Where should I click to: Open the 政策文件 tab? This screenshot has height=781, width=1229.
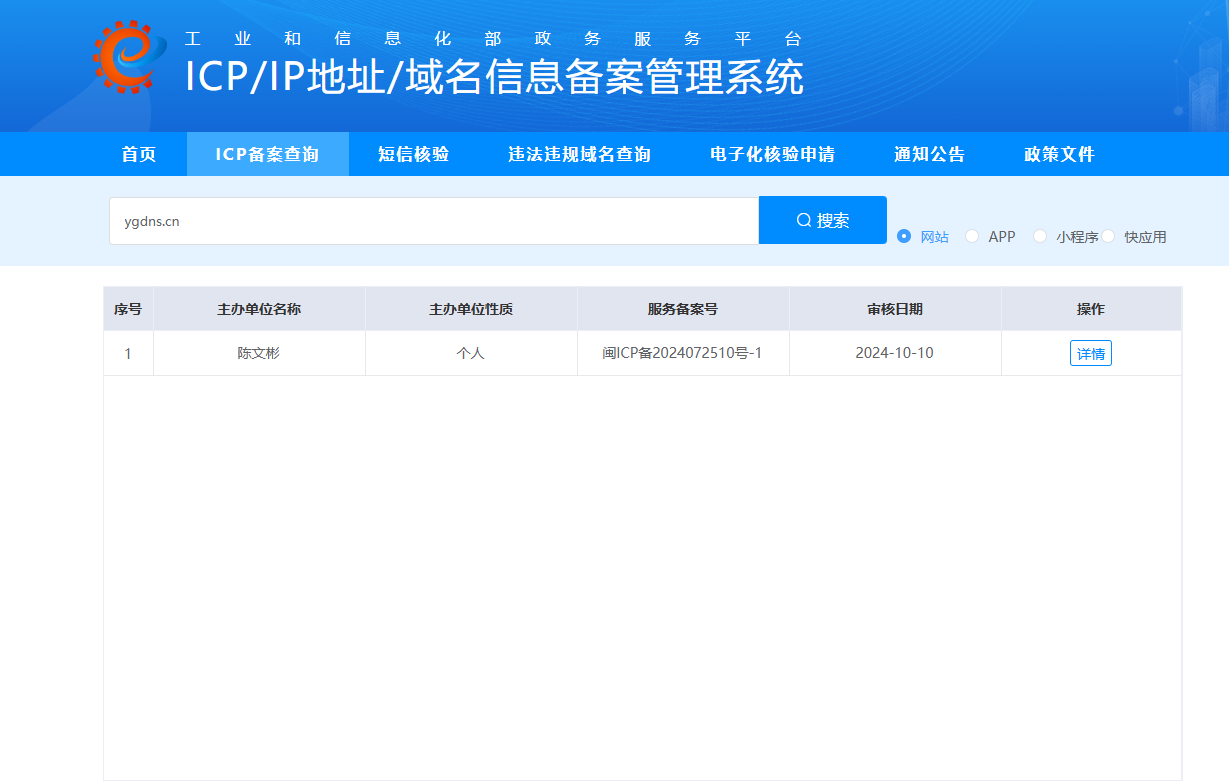1059,154
